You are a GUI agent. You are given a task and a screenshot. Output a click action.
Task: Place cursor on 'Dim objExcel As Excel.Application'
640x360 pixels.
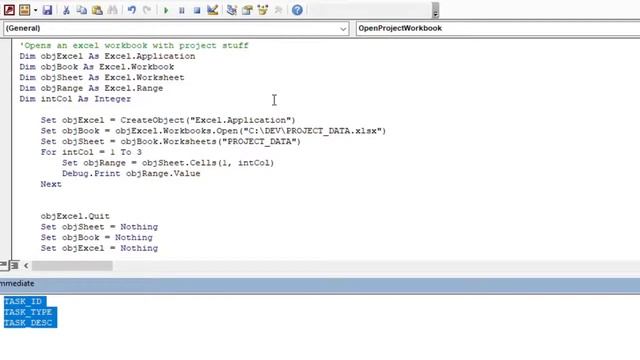pos(107,56)
